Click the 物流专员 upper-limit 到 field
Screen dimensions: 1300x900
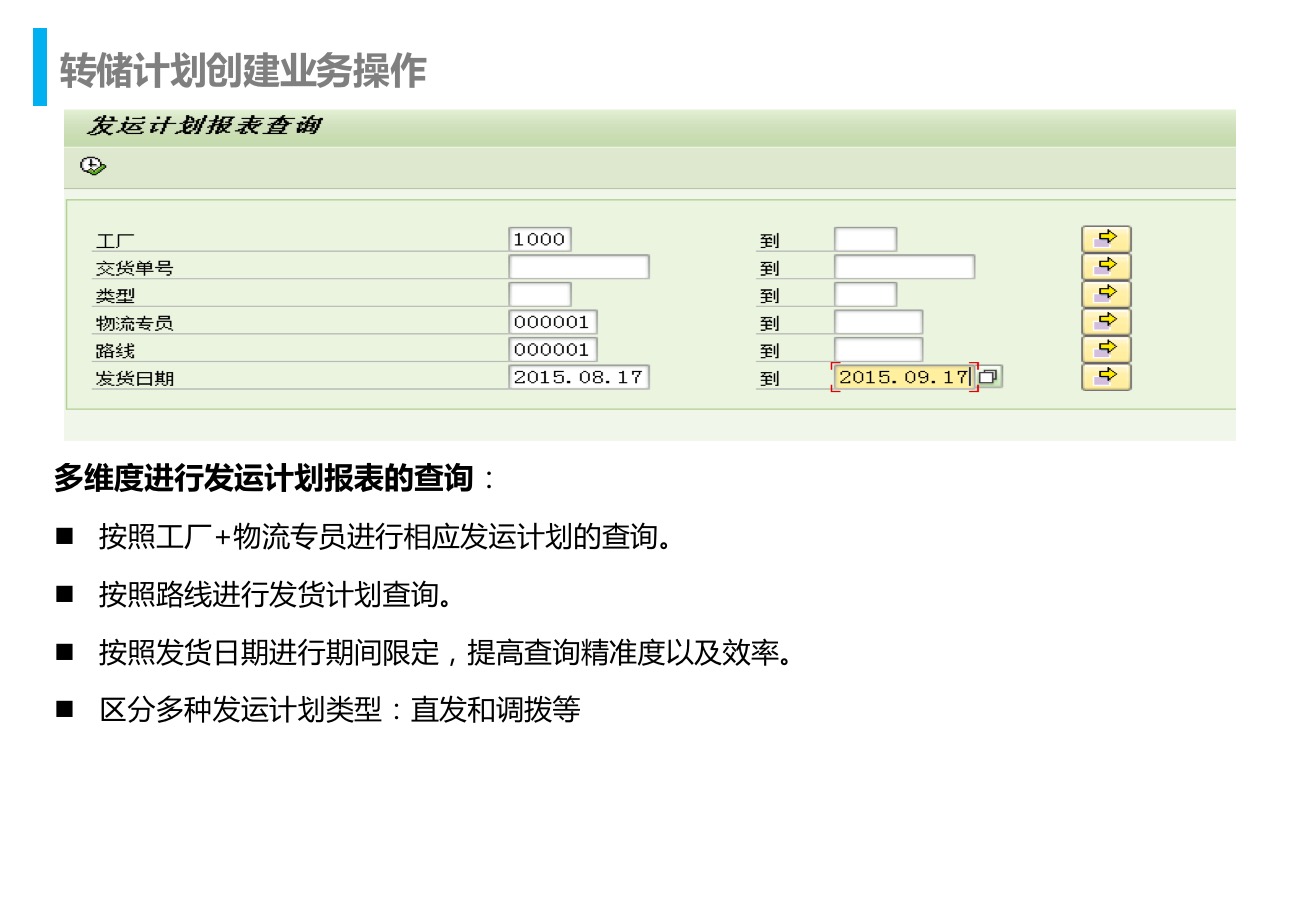878,322
